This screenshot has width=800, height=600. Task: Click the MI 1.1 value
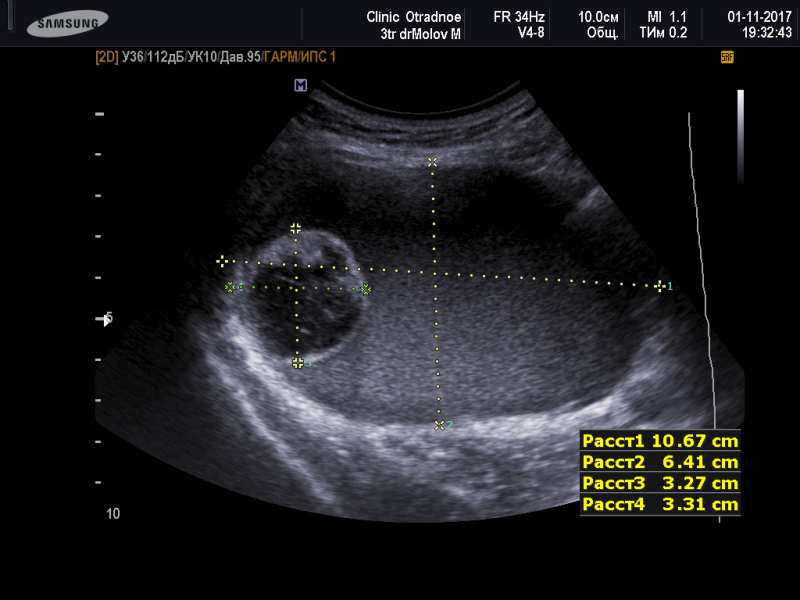click(667, 17)
